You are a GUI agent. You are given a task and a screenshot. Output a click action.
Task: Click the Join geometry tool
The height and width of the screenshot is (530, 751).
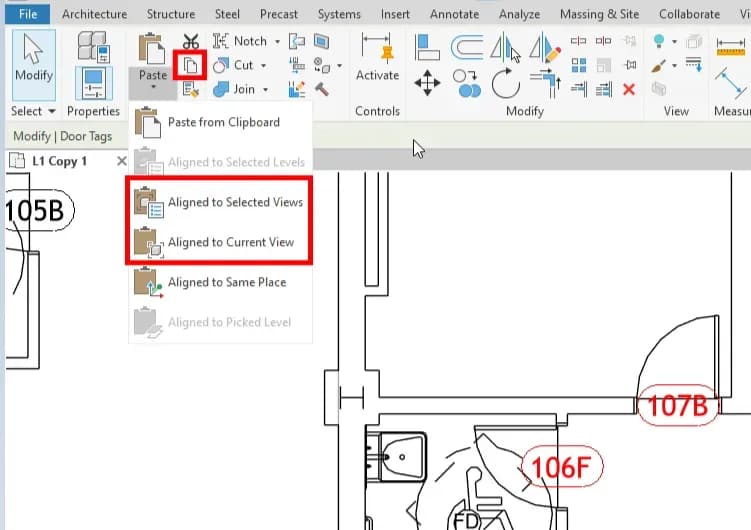pos(234,89)
